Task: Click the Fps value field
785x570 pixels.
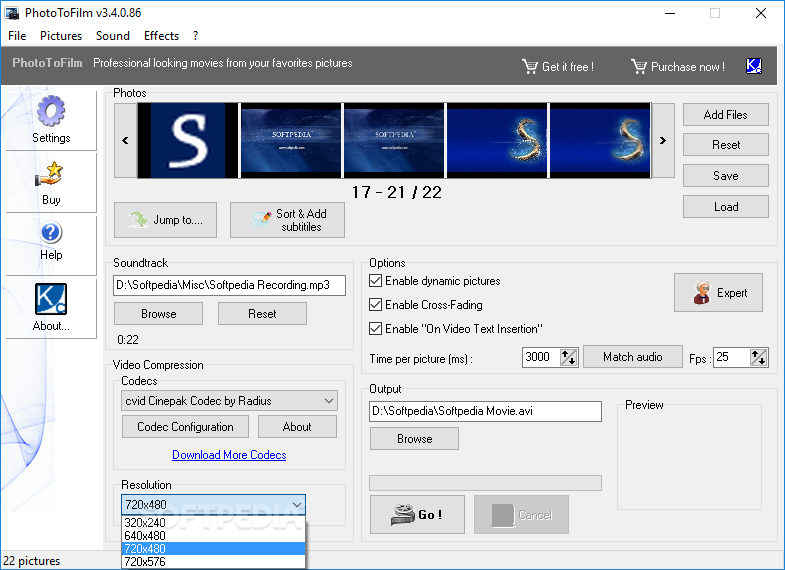Action: pyautogui.click(x=732, y=357)
